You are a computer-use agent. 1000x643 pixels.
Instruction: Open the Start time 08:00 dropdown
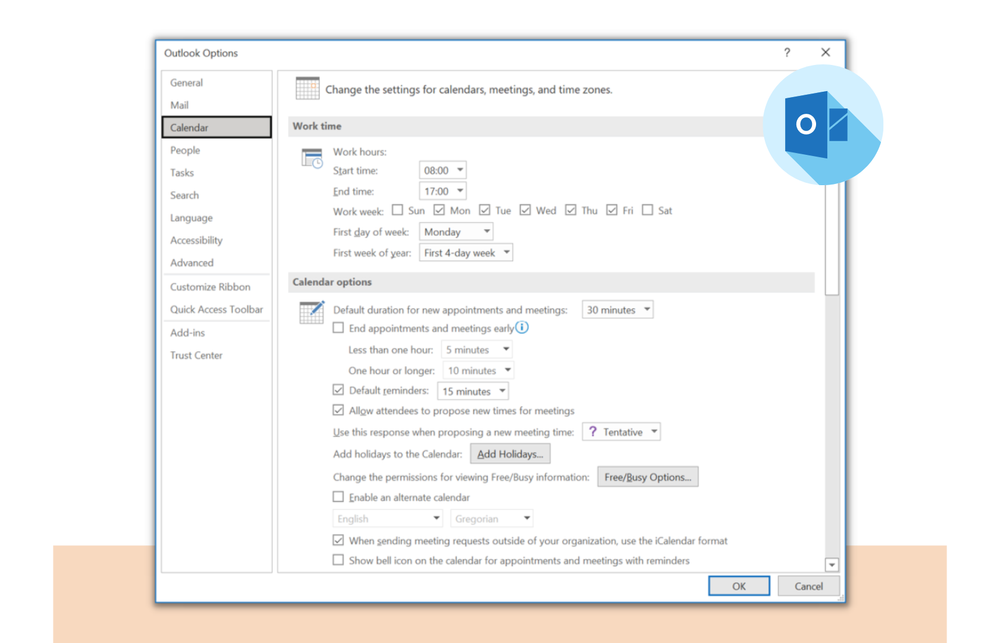point(443,170)
